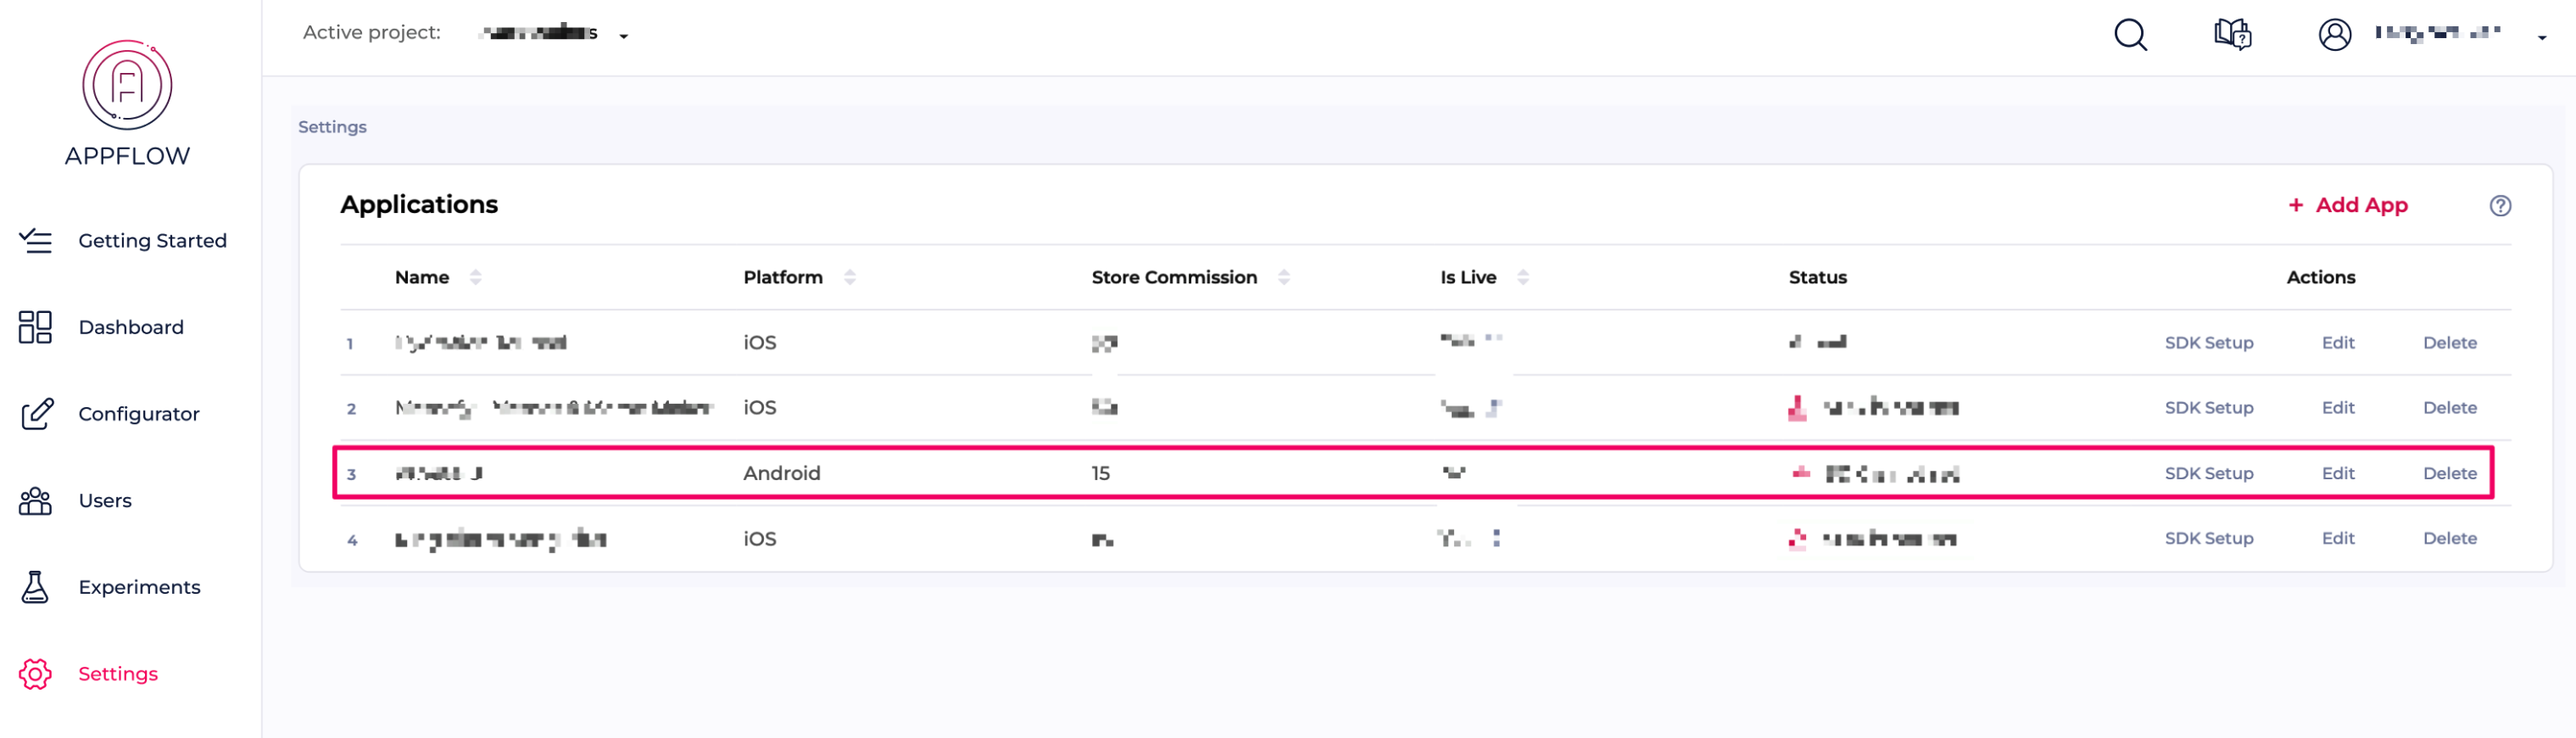Toggle sort on the Name column
This screenshot has width=2576, height=738.
coord(476,277)
